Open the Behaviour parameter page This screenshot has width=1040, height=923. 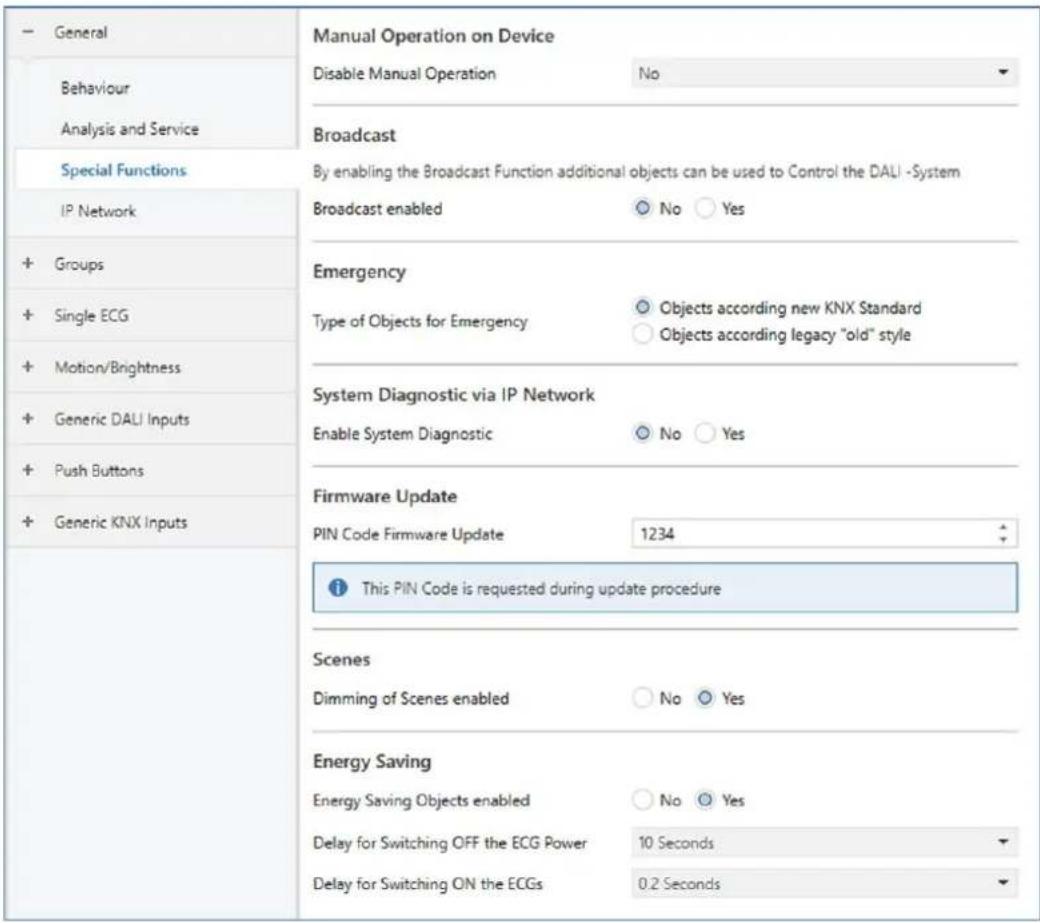click(x=95, y=88)
